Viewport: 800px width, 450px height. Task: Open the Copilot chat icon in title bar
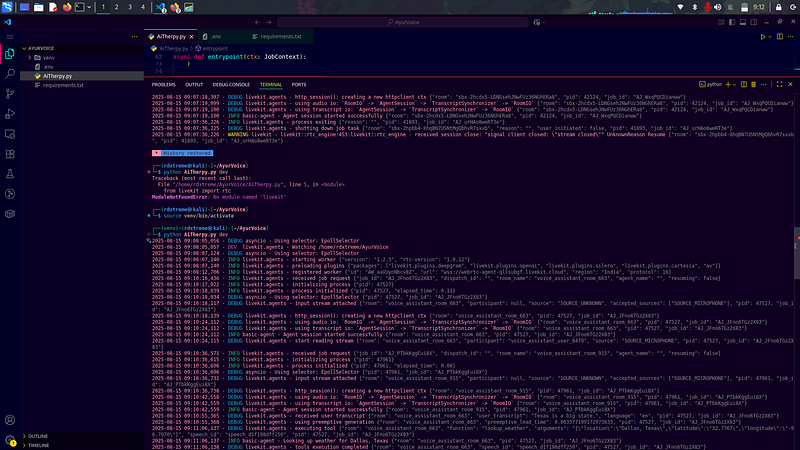(x=537, y=22)
